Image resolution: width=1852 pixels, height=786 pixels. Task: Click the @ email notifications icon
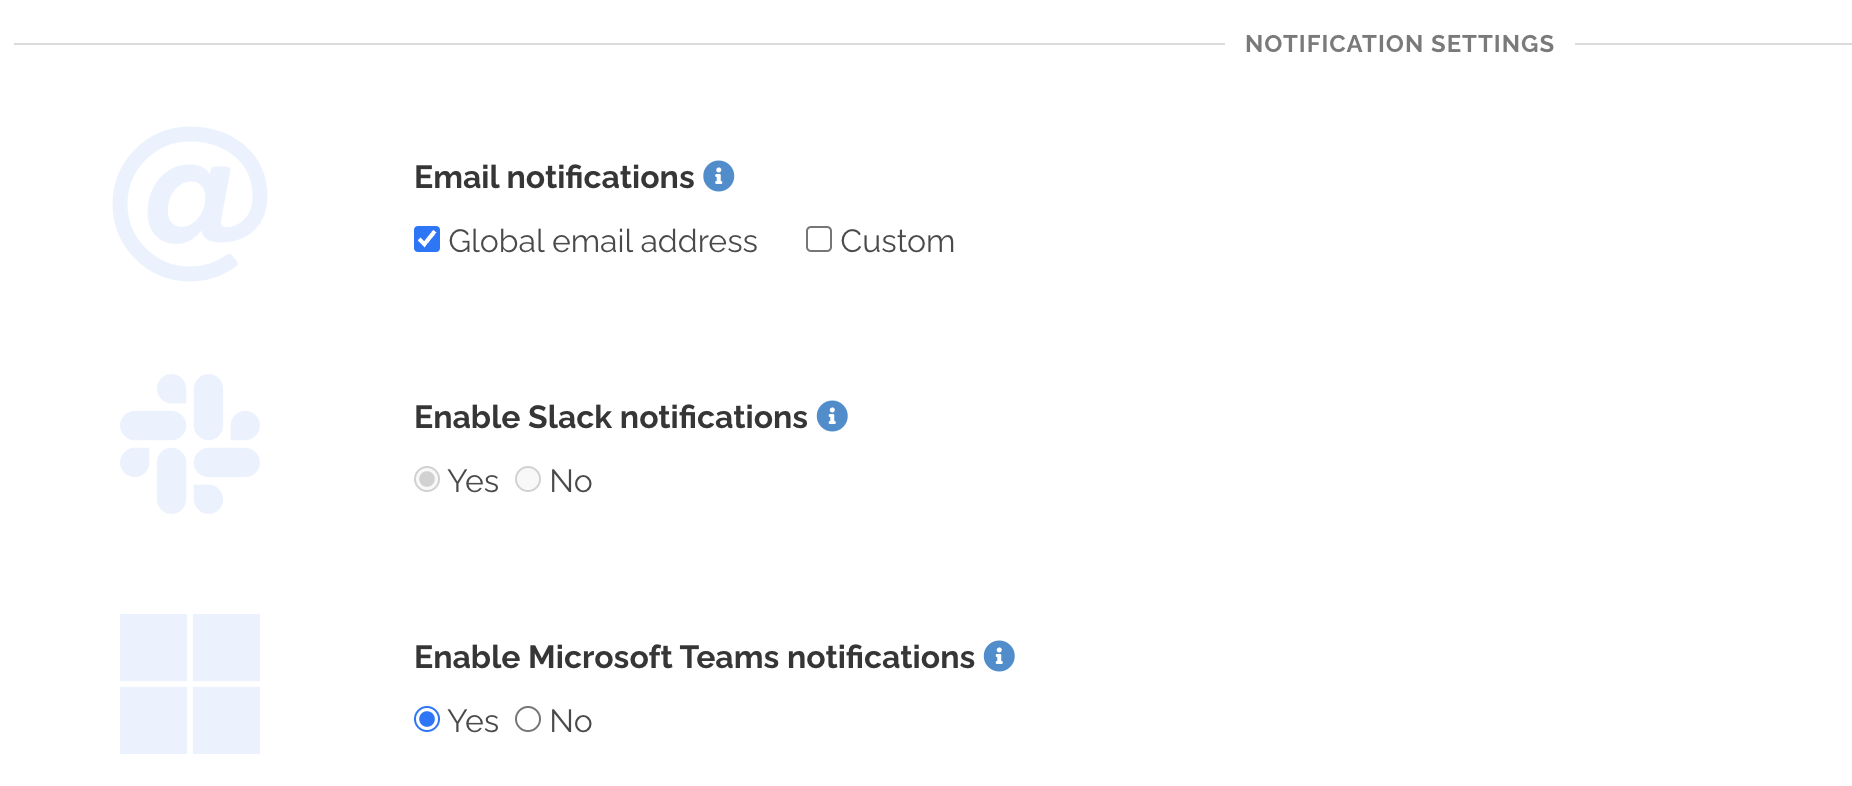[x=190, y=200]
